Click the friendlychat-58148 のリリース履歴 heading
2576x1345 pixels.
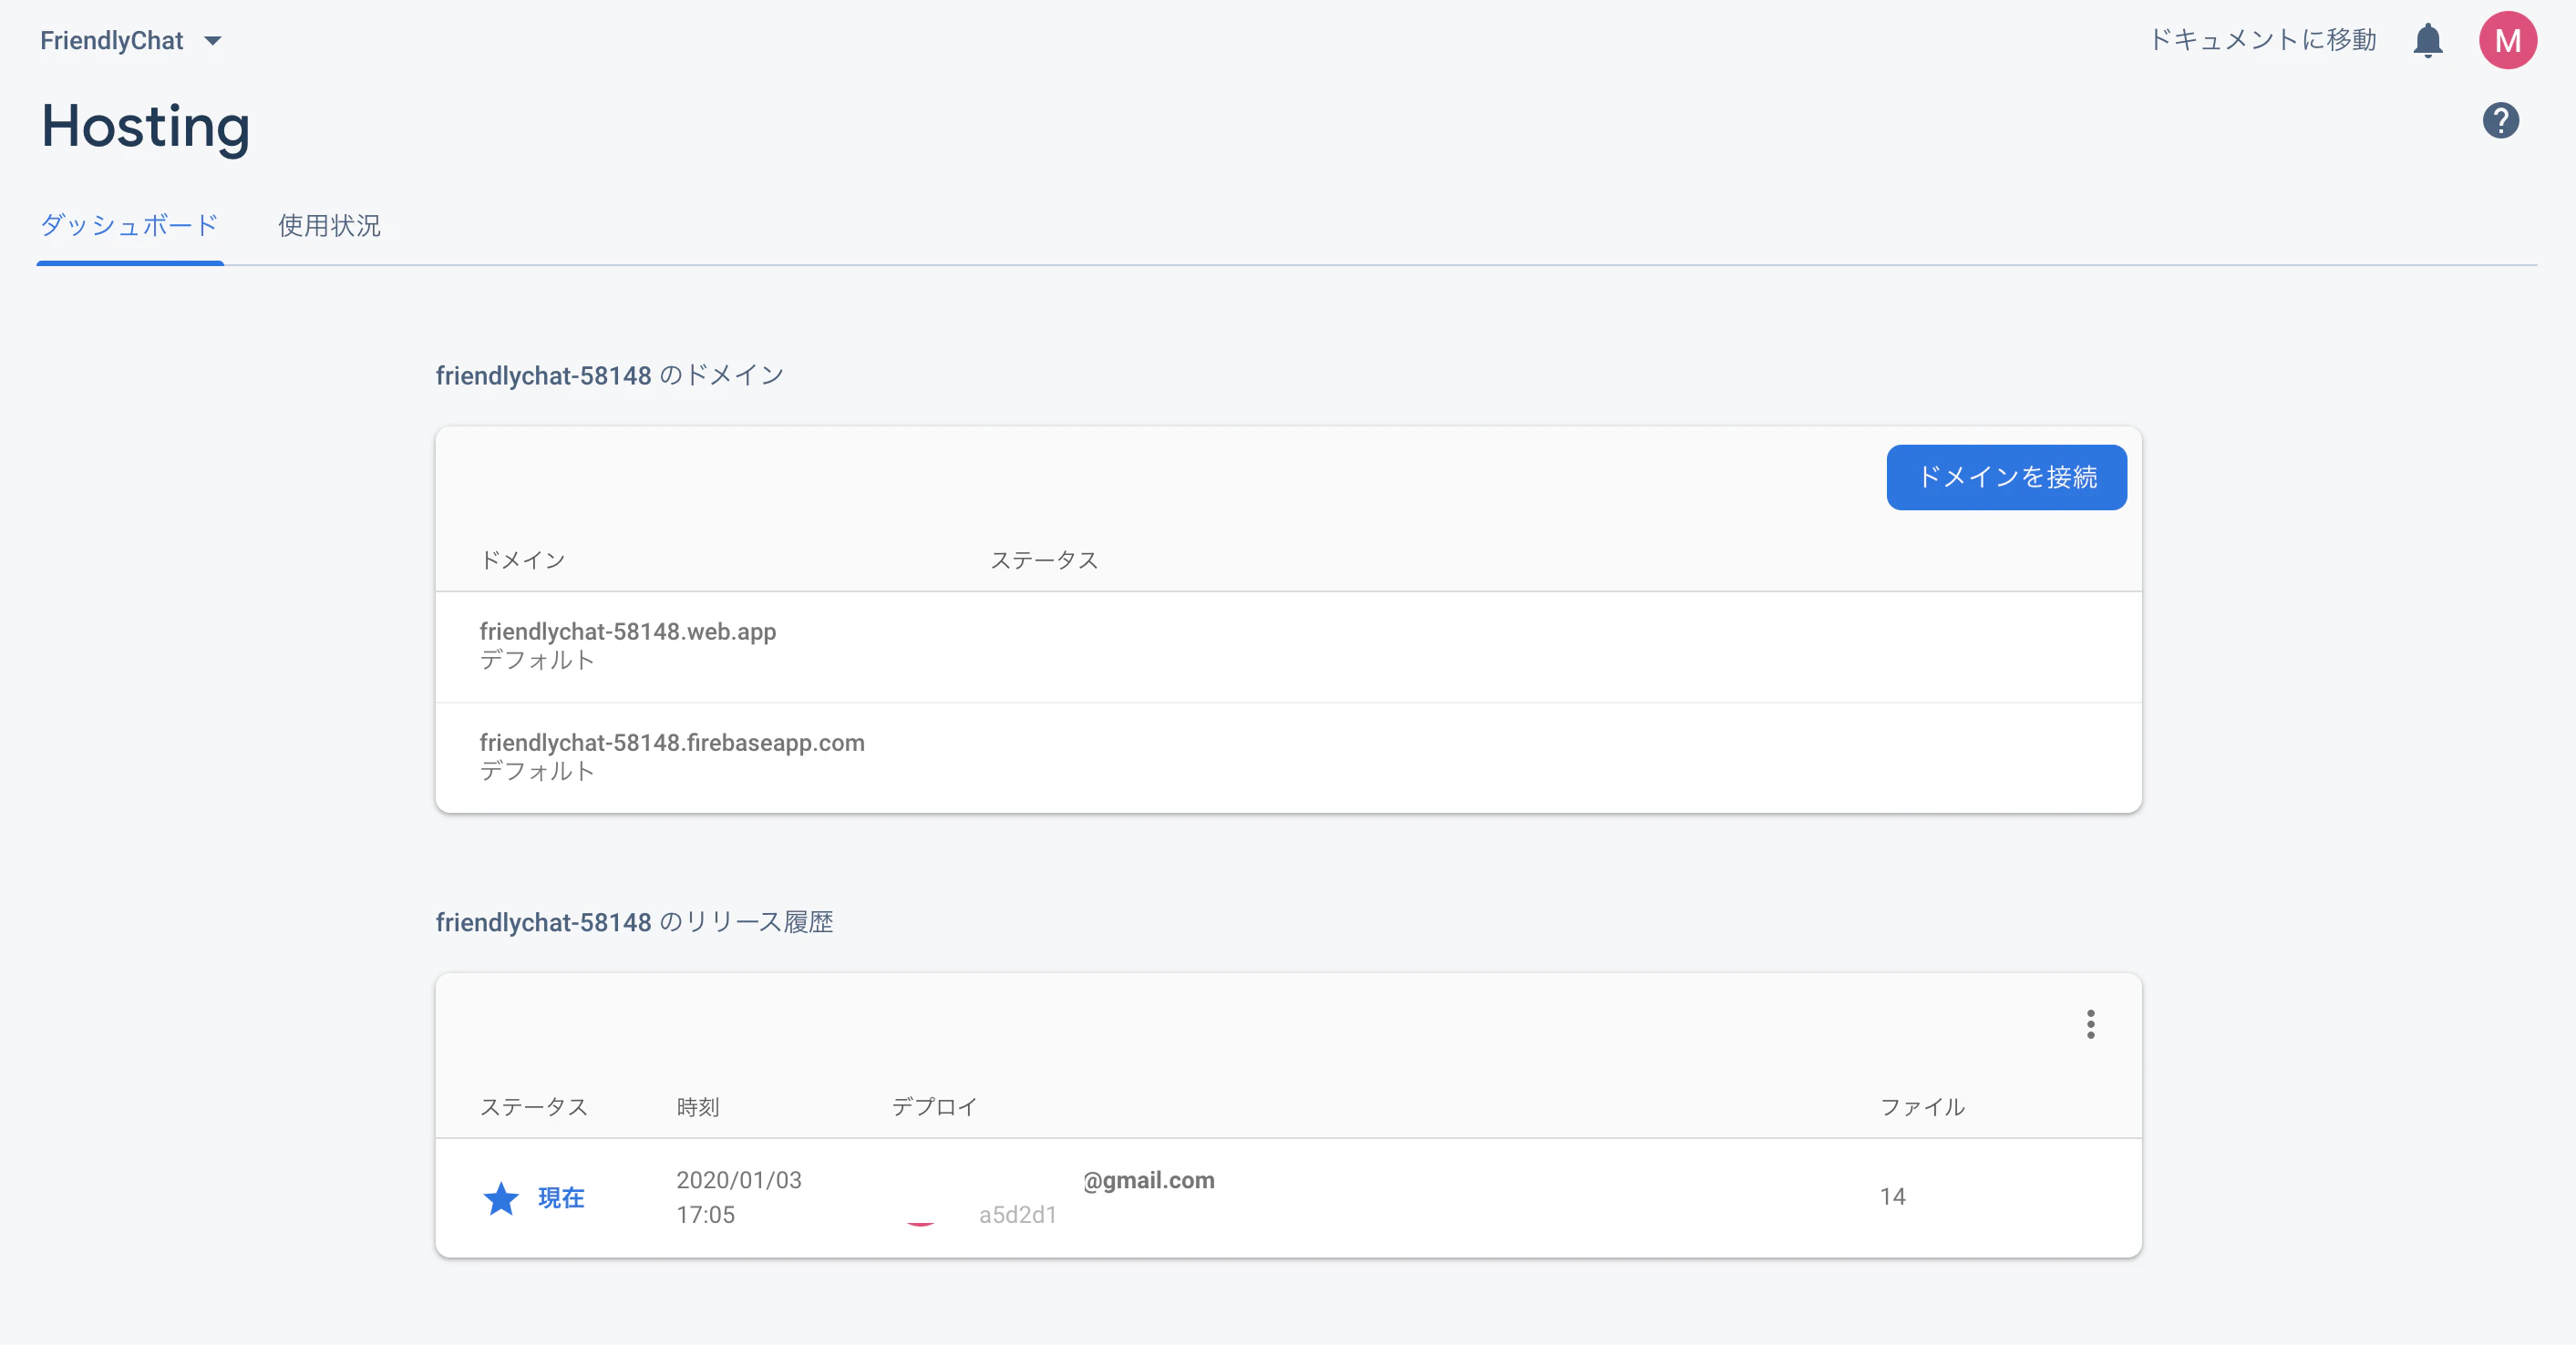(x=634, y=921)
